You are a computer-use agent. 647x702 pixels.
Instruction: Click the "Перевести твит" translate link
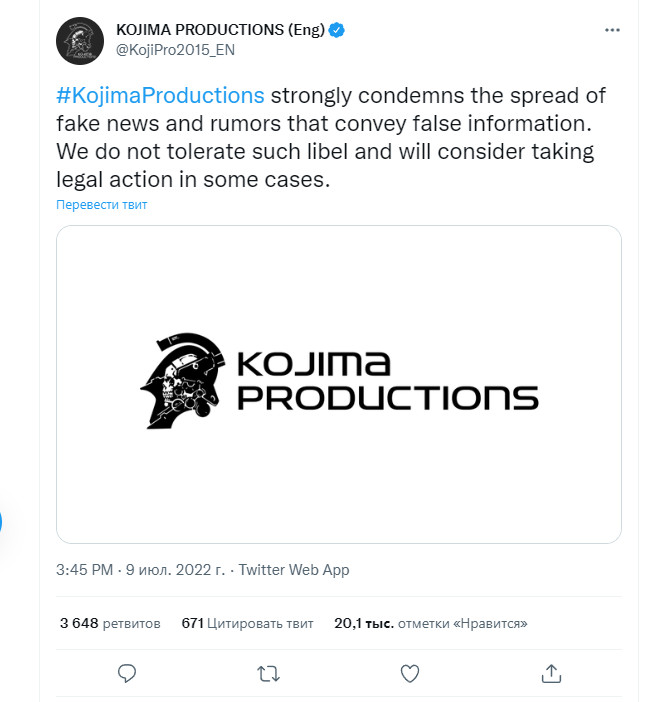[102, 205]
